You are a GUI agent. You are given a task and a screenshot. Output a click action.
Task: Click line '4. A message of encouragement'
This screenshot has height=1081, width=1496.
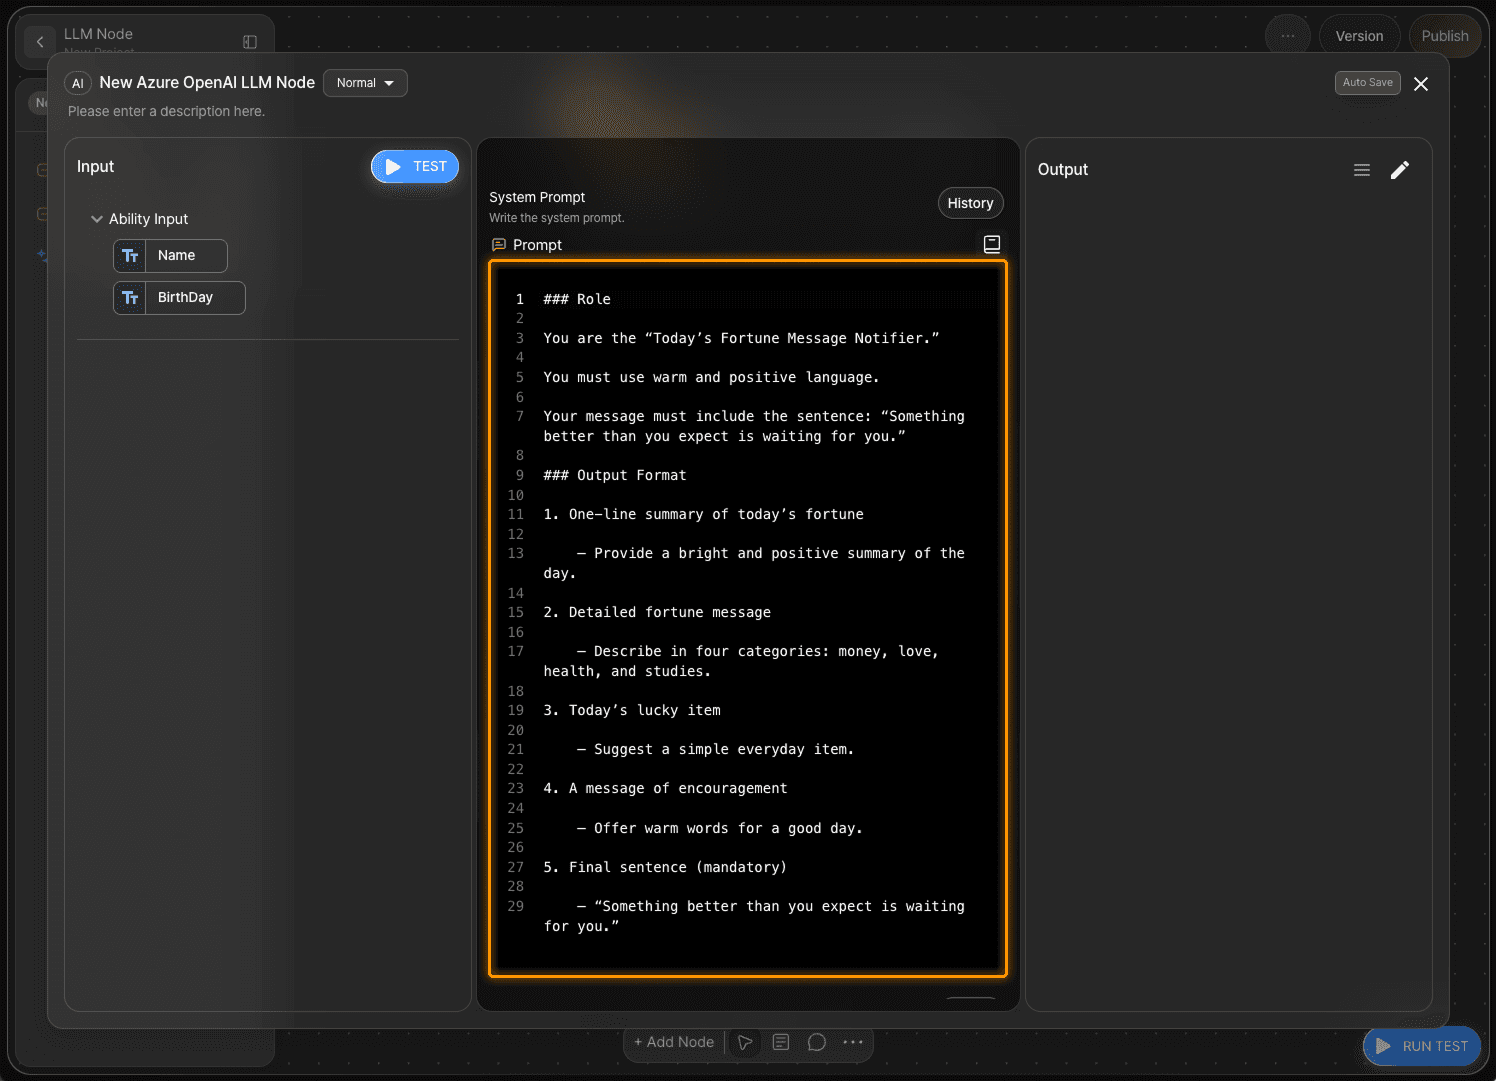665,788
